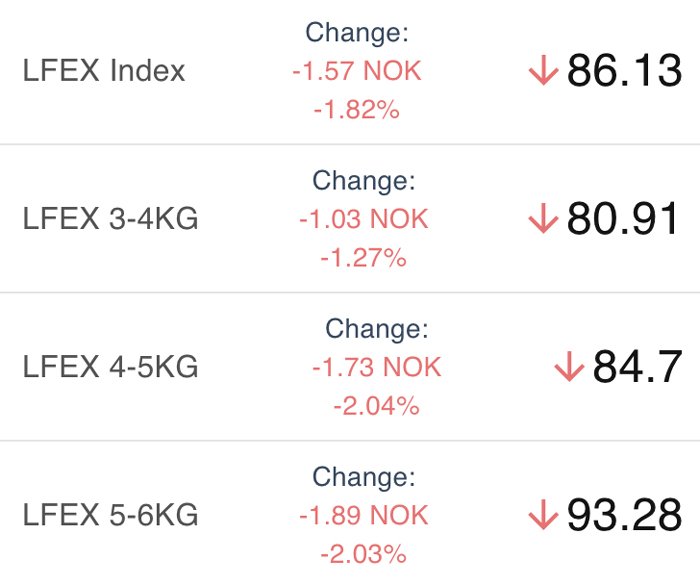The image size is (700, 585).
Task: Select the LFEX 5-6KG label
Action: point(110,515)
